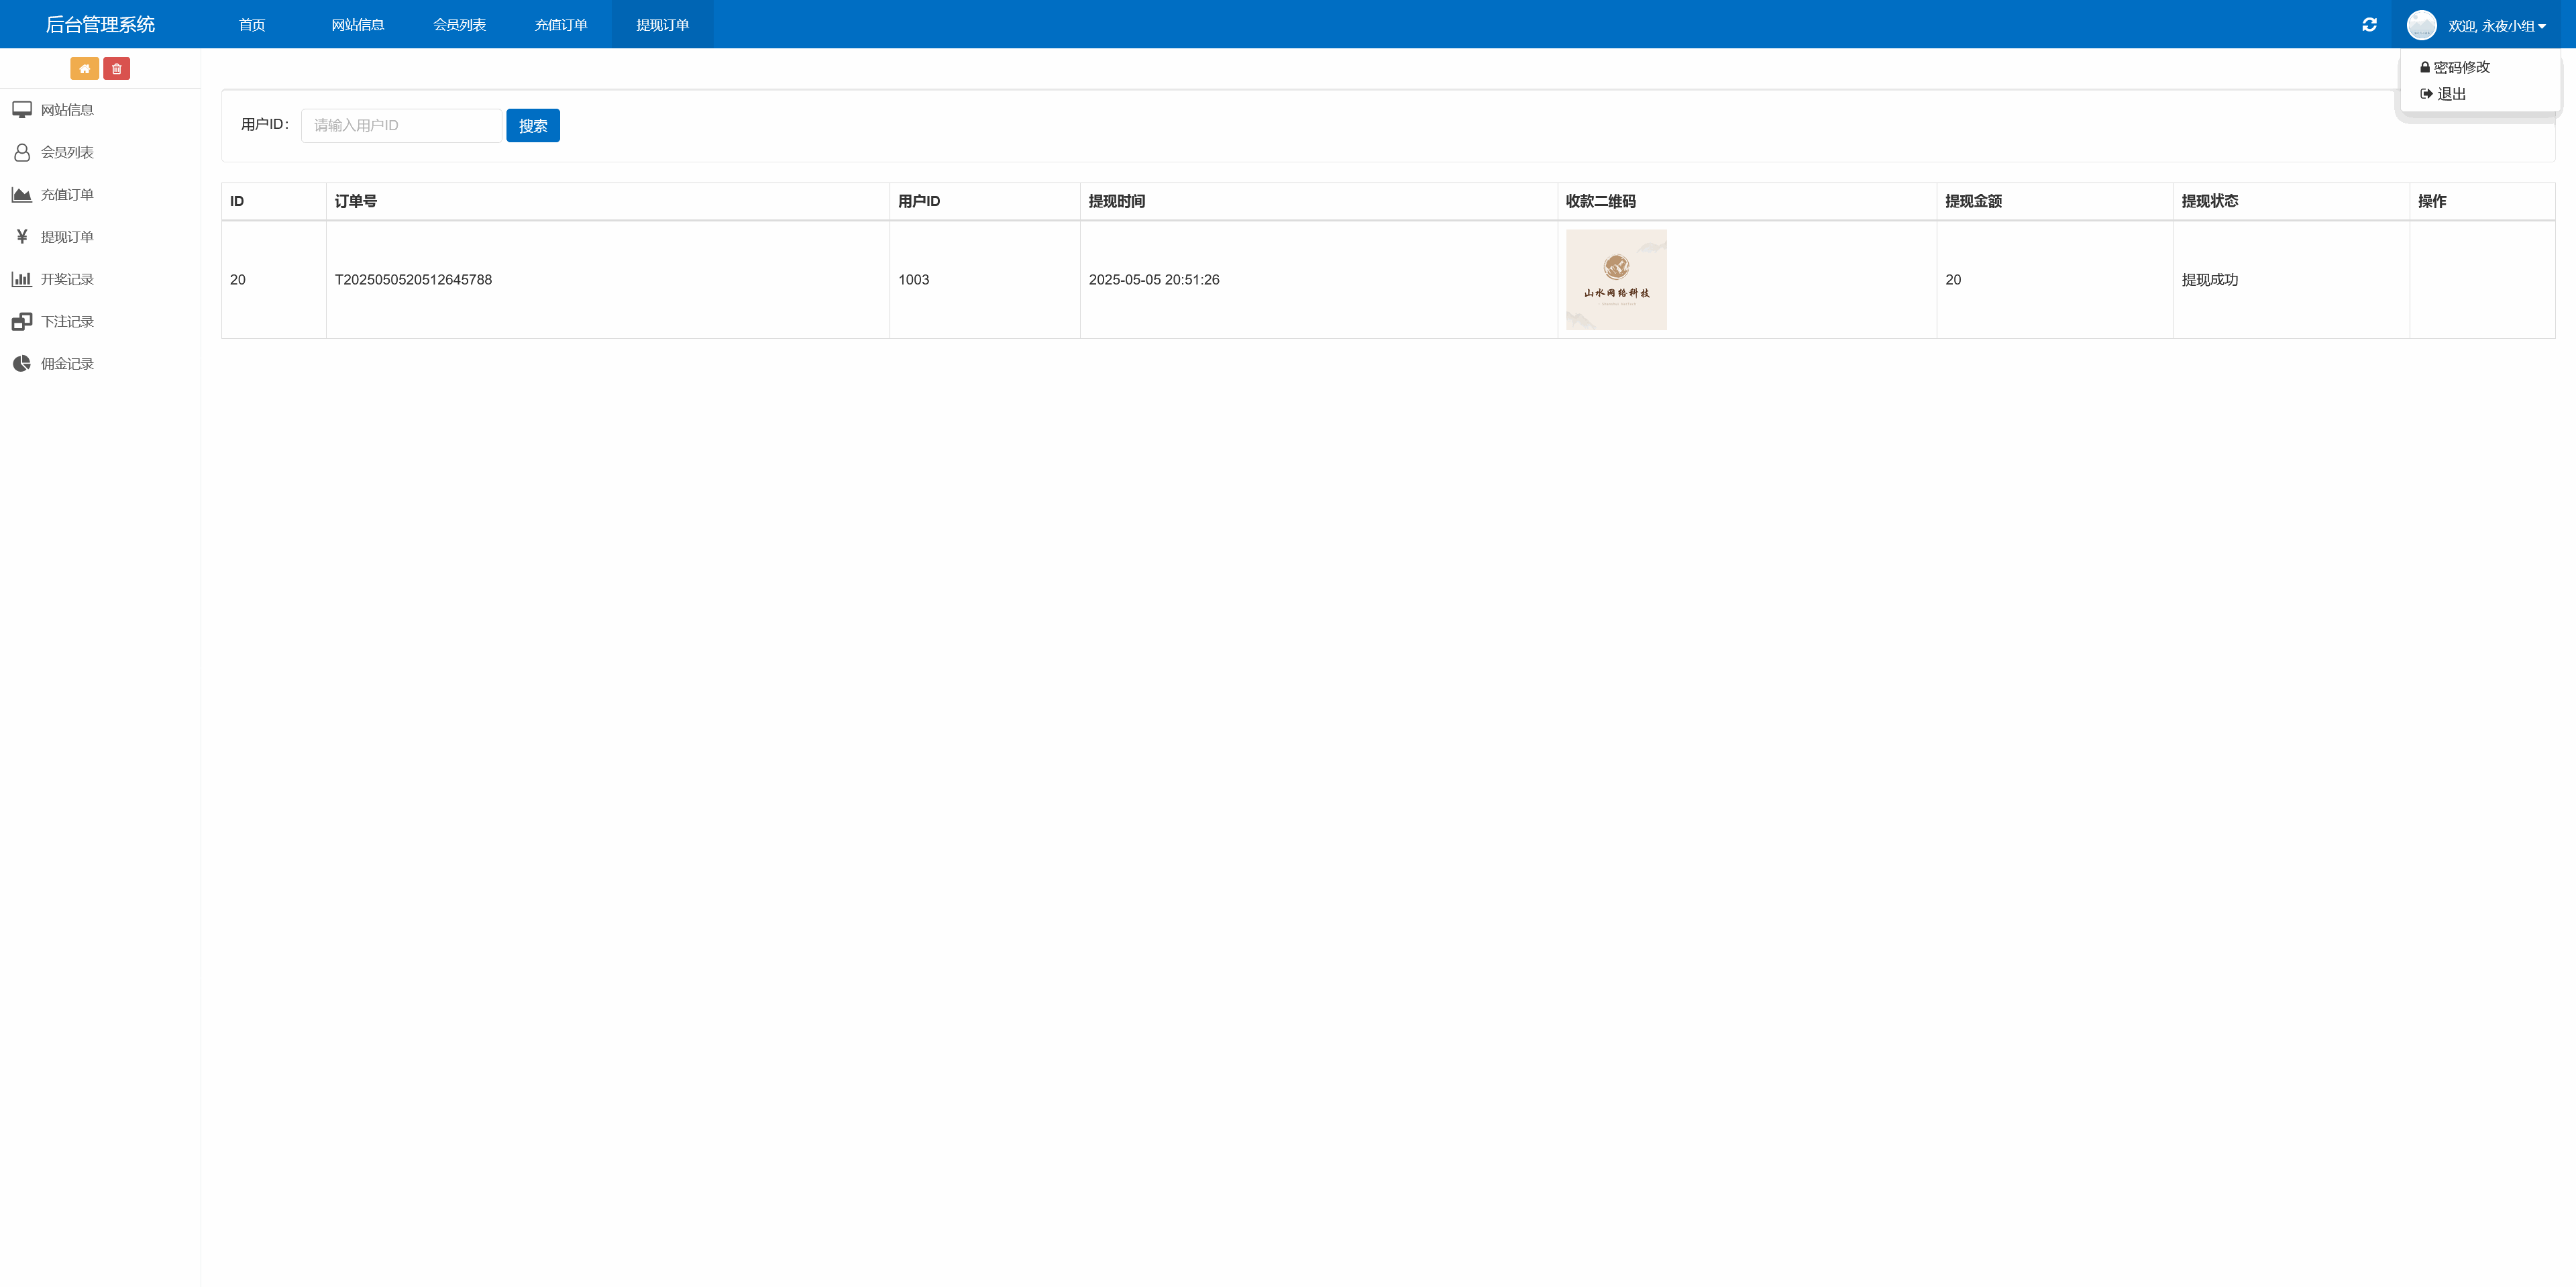Open 提现订单 in the sidebar

tap(66, 237)
